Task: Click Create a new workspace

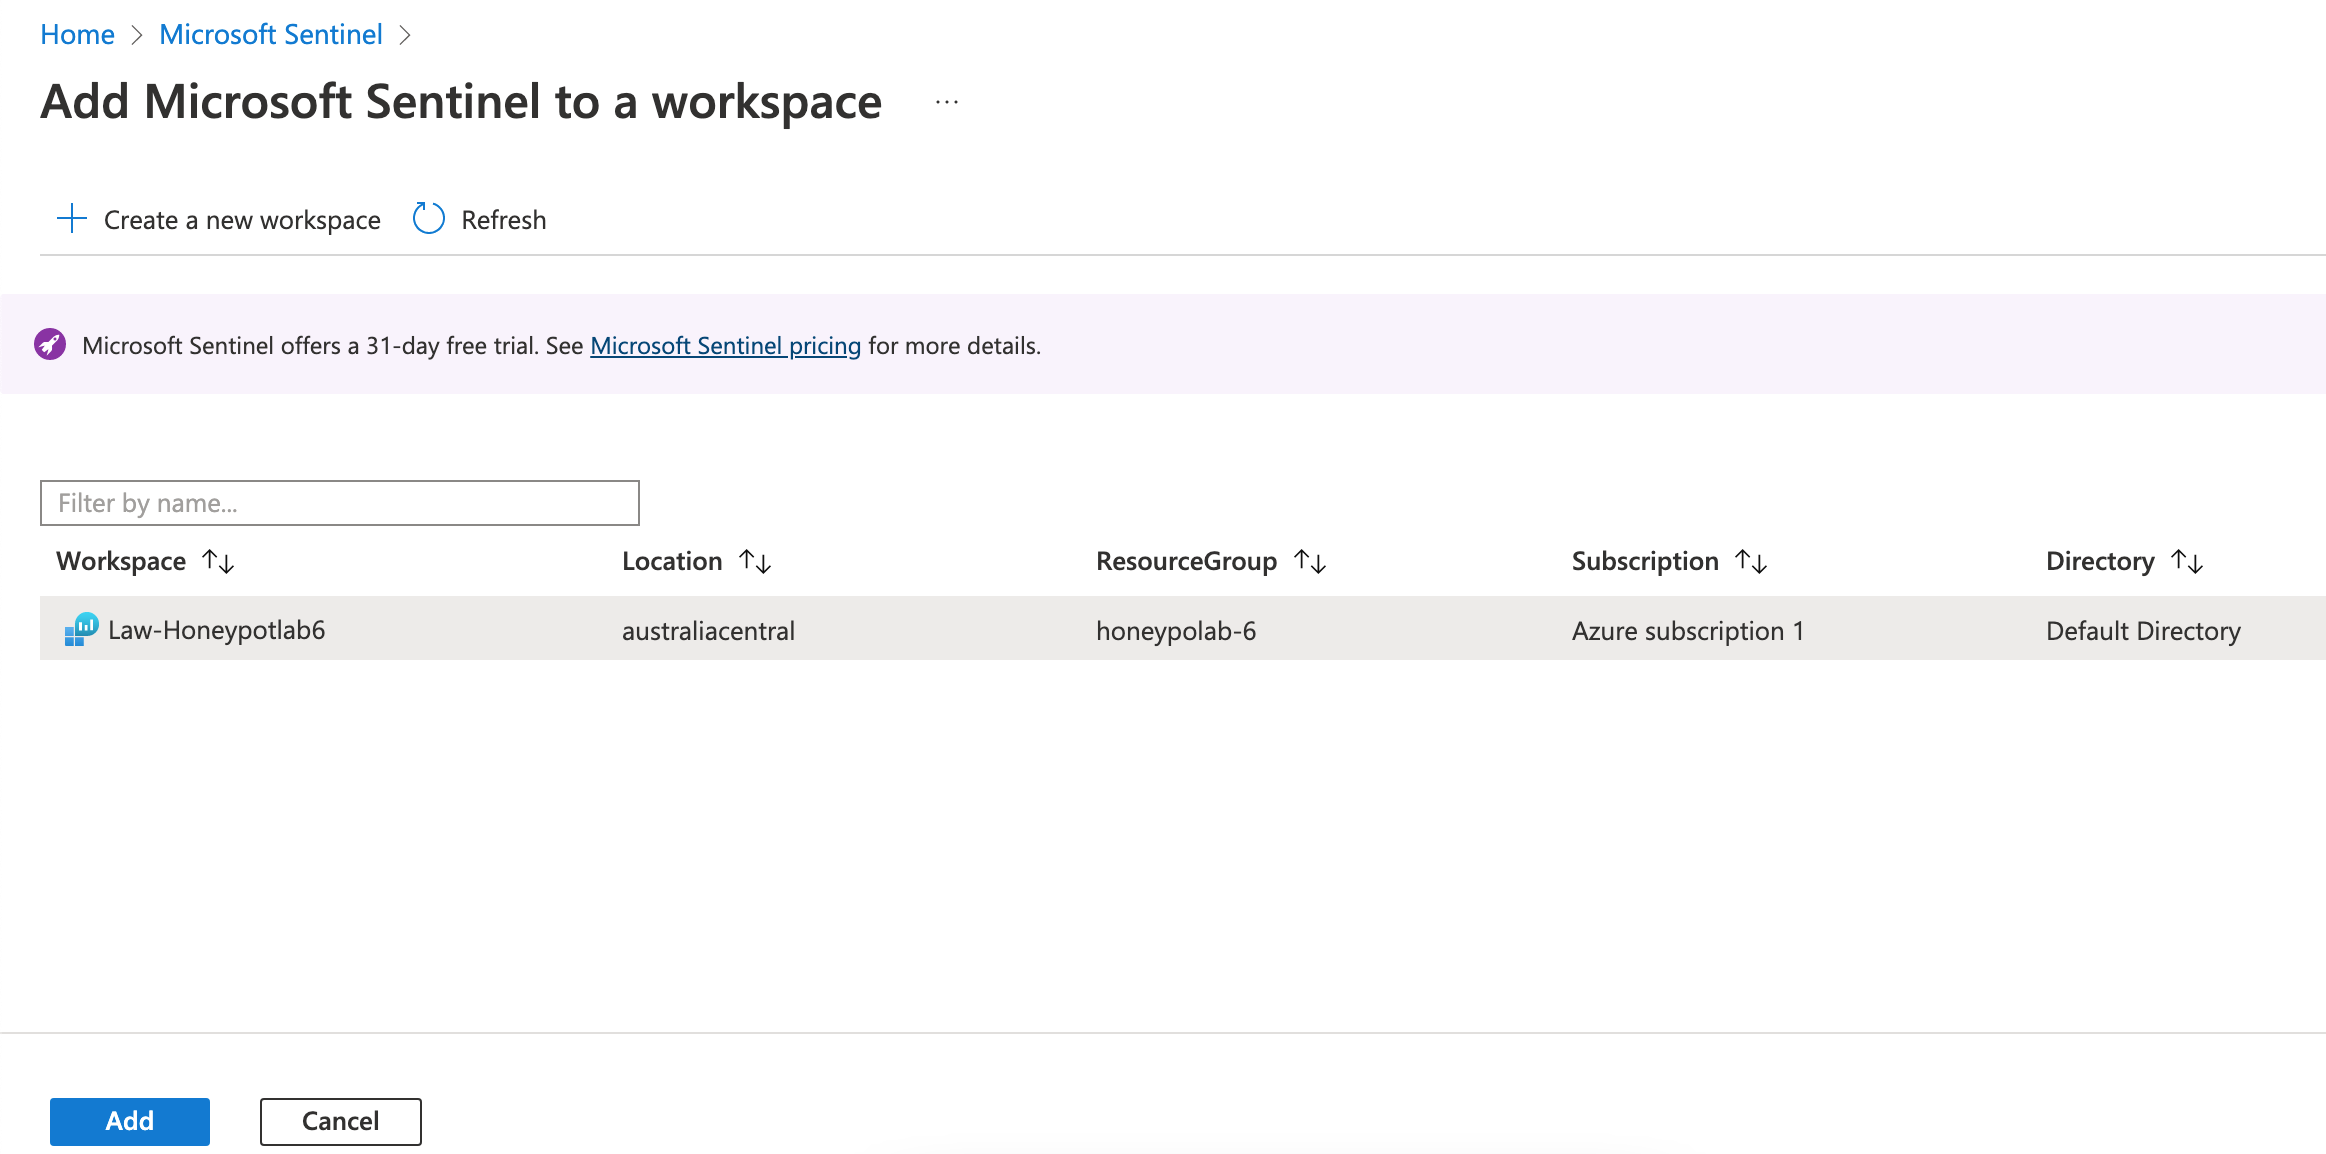Action: pyautogui.click(x=240, y=219)
